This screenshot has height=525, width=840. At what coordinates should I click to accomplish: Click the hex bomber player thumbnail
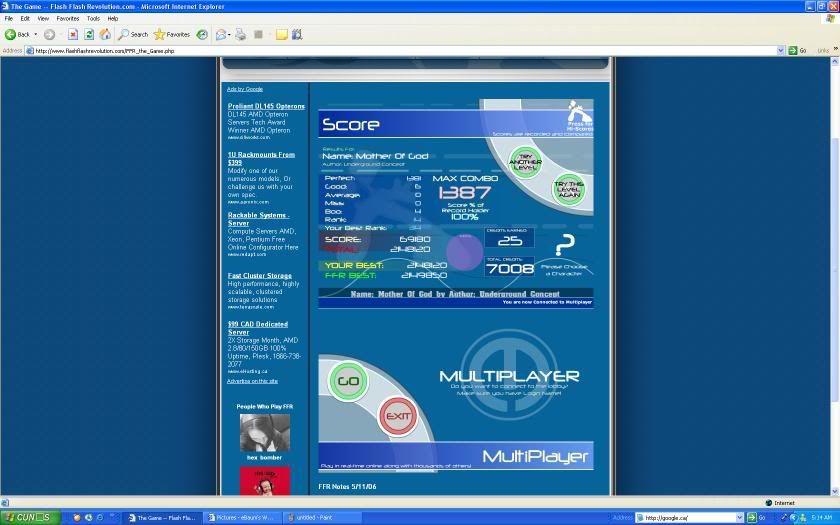point(265,433)
